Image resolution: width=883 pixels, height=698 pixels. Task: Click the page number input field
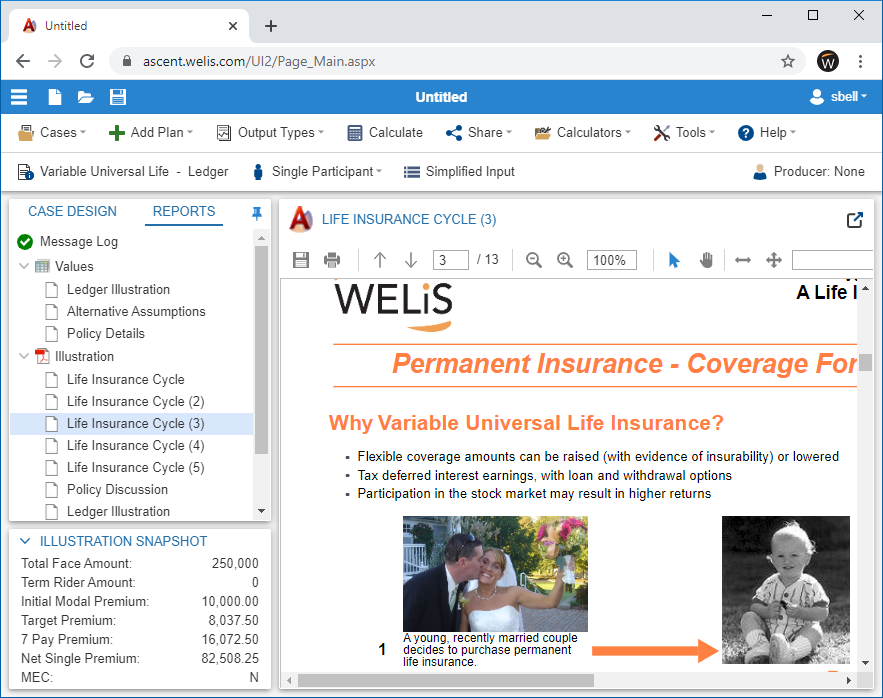coord(451,260)
